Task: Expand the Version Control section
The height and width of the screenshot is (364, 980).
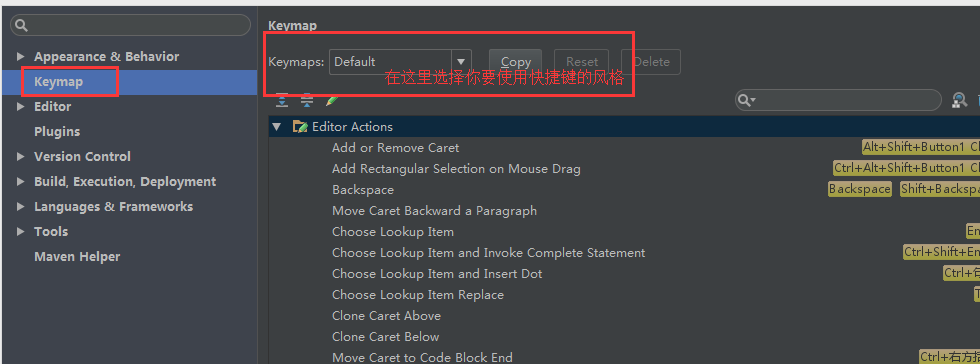Action: coord(21,157)
